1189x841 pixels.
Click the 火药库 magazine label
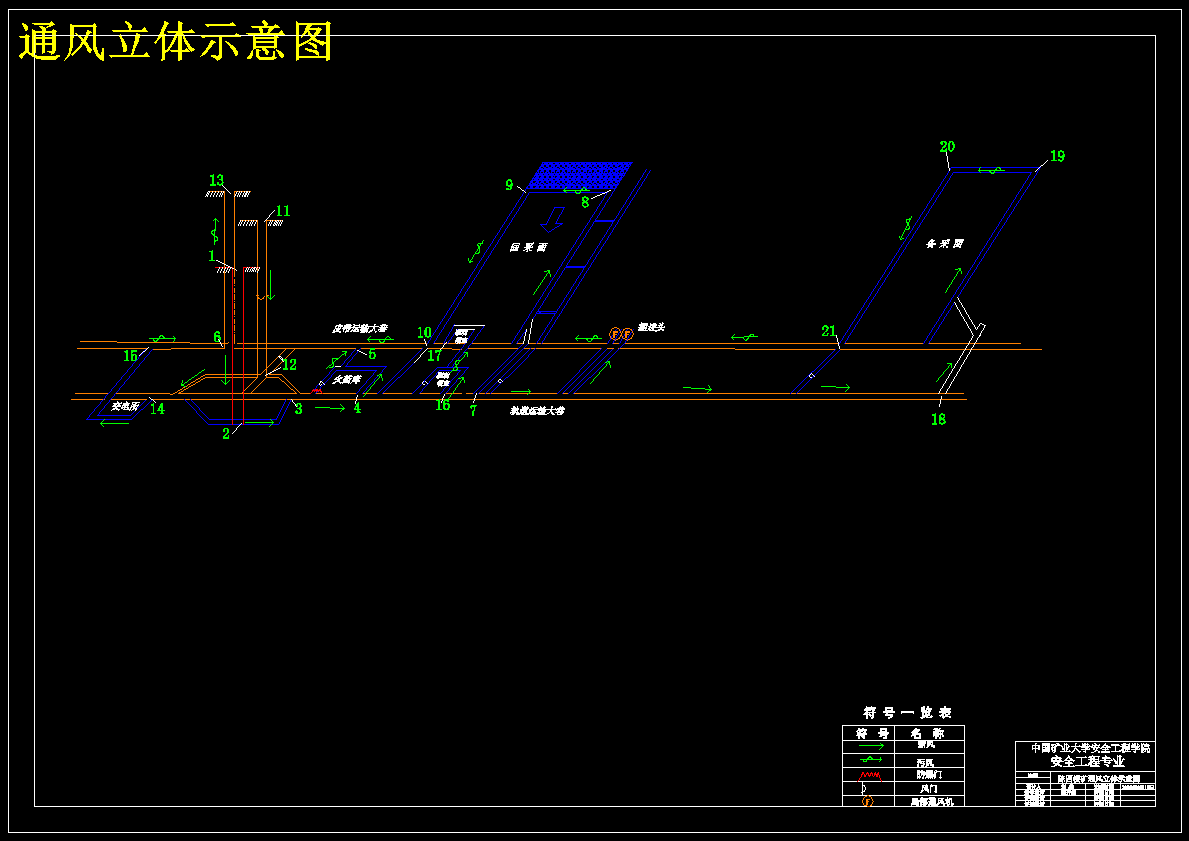coord(346,380)
